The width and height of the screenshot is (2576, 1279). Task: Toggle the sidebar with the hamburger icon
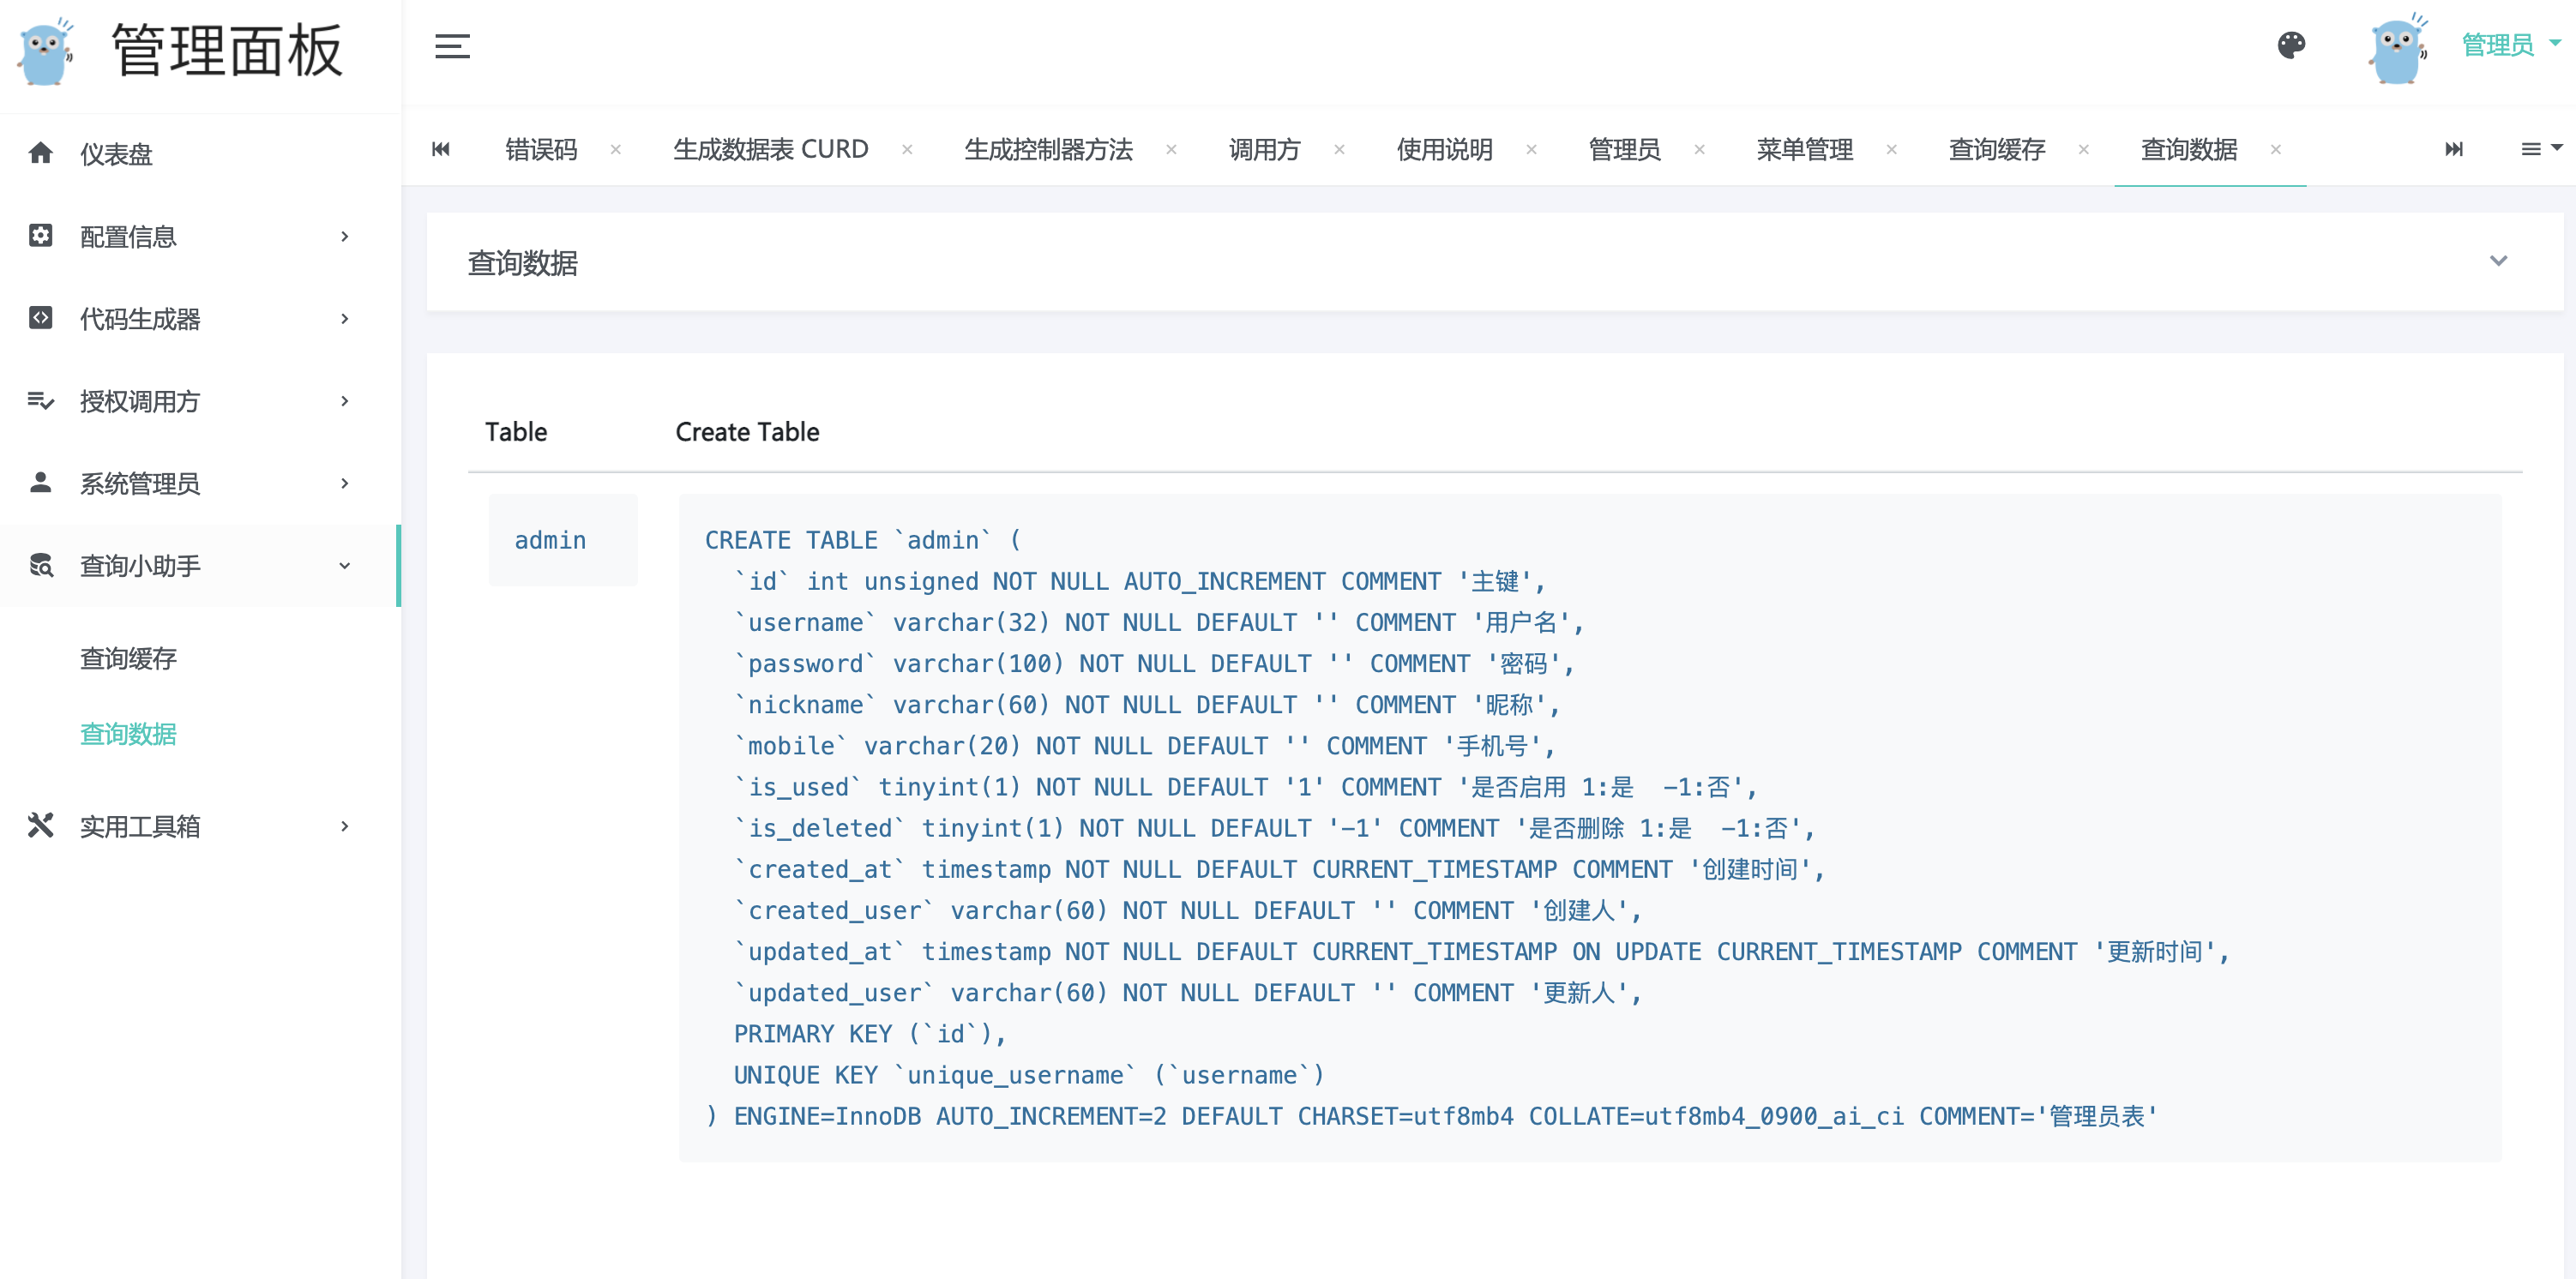click(452, 46)
